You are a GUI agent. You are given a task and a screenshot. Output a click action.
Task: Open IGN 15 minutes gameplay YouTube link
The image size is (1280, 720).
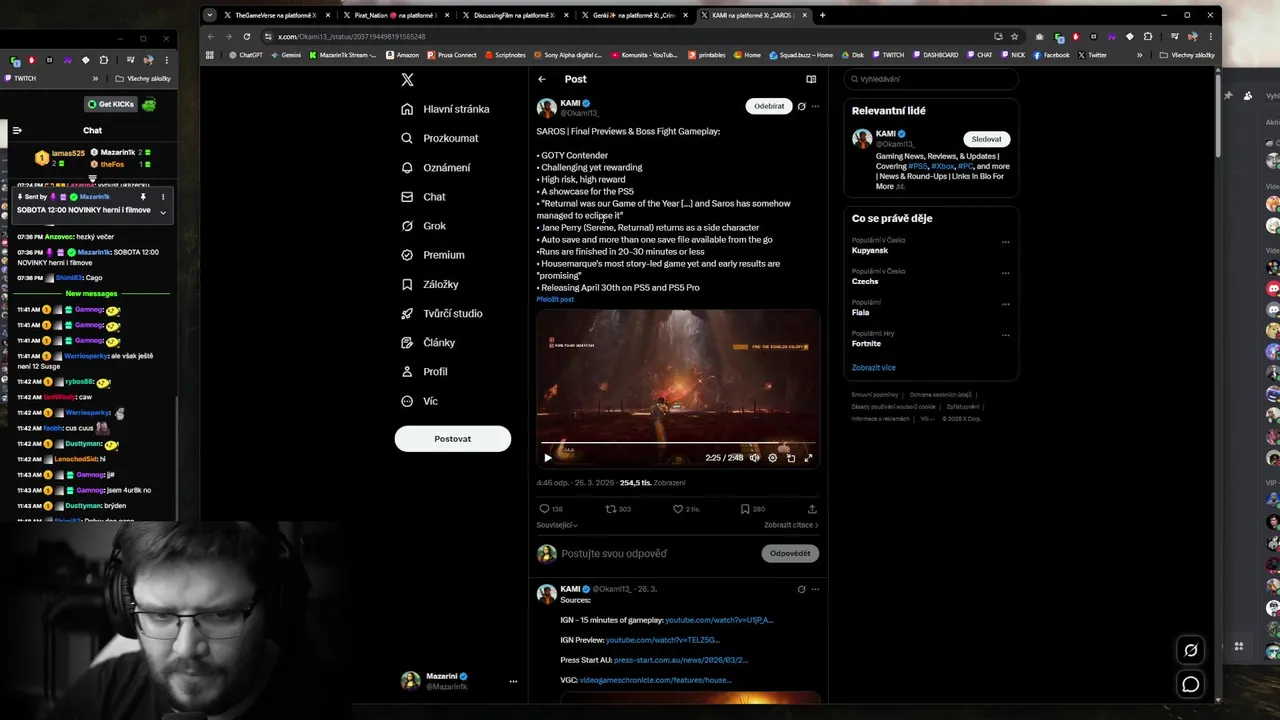(x=719, y=620)
